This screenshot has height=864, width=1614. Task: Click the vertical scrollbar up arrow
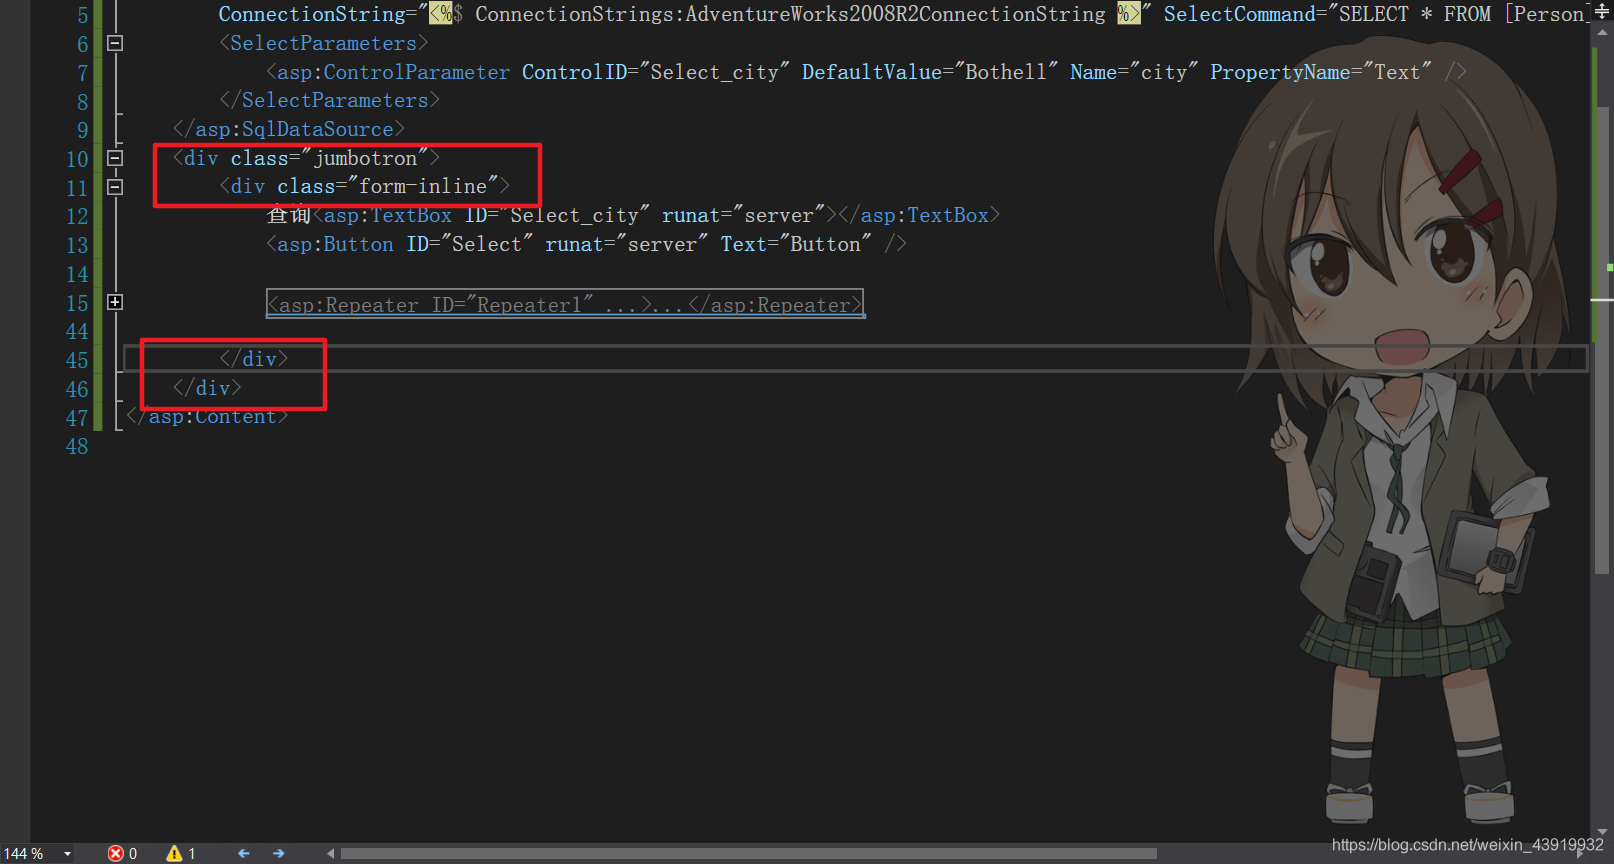pos(1602,32)
